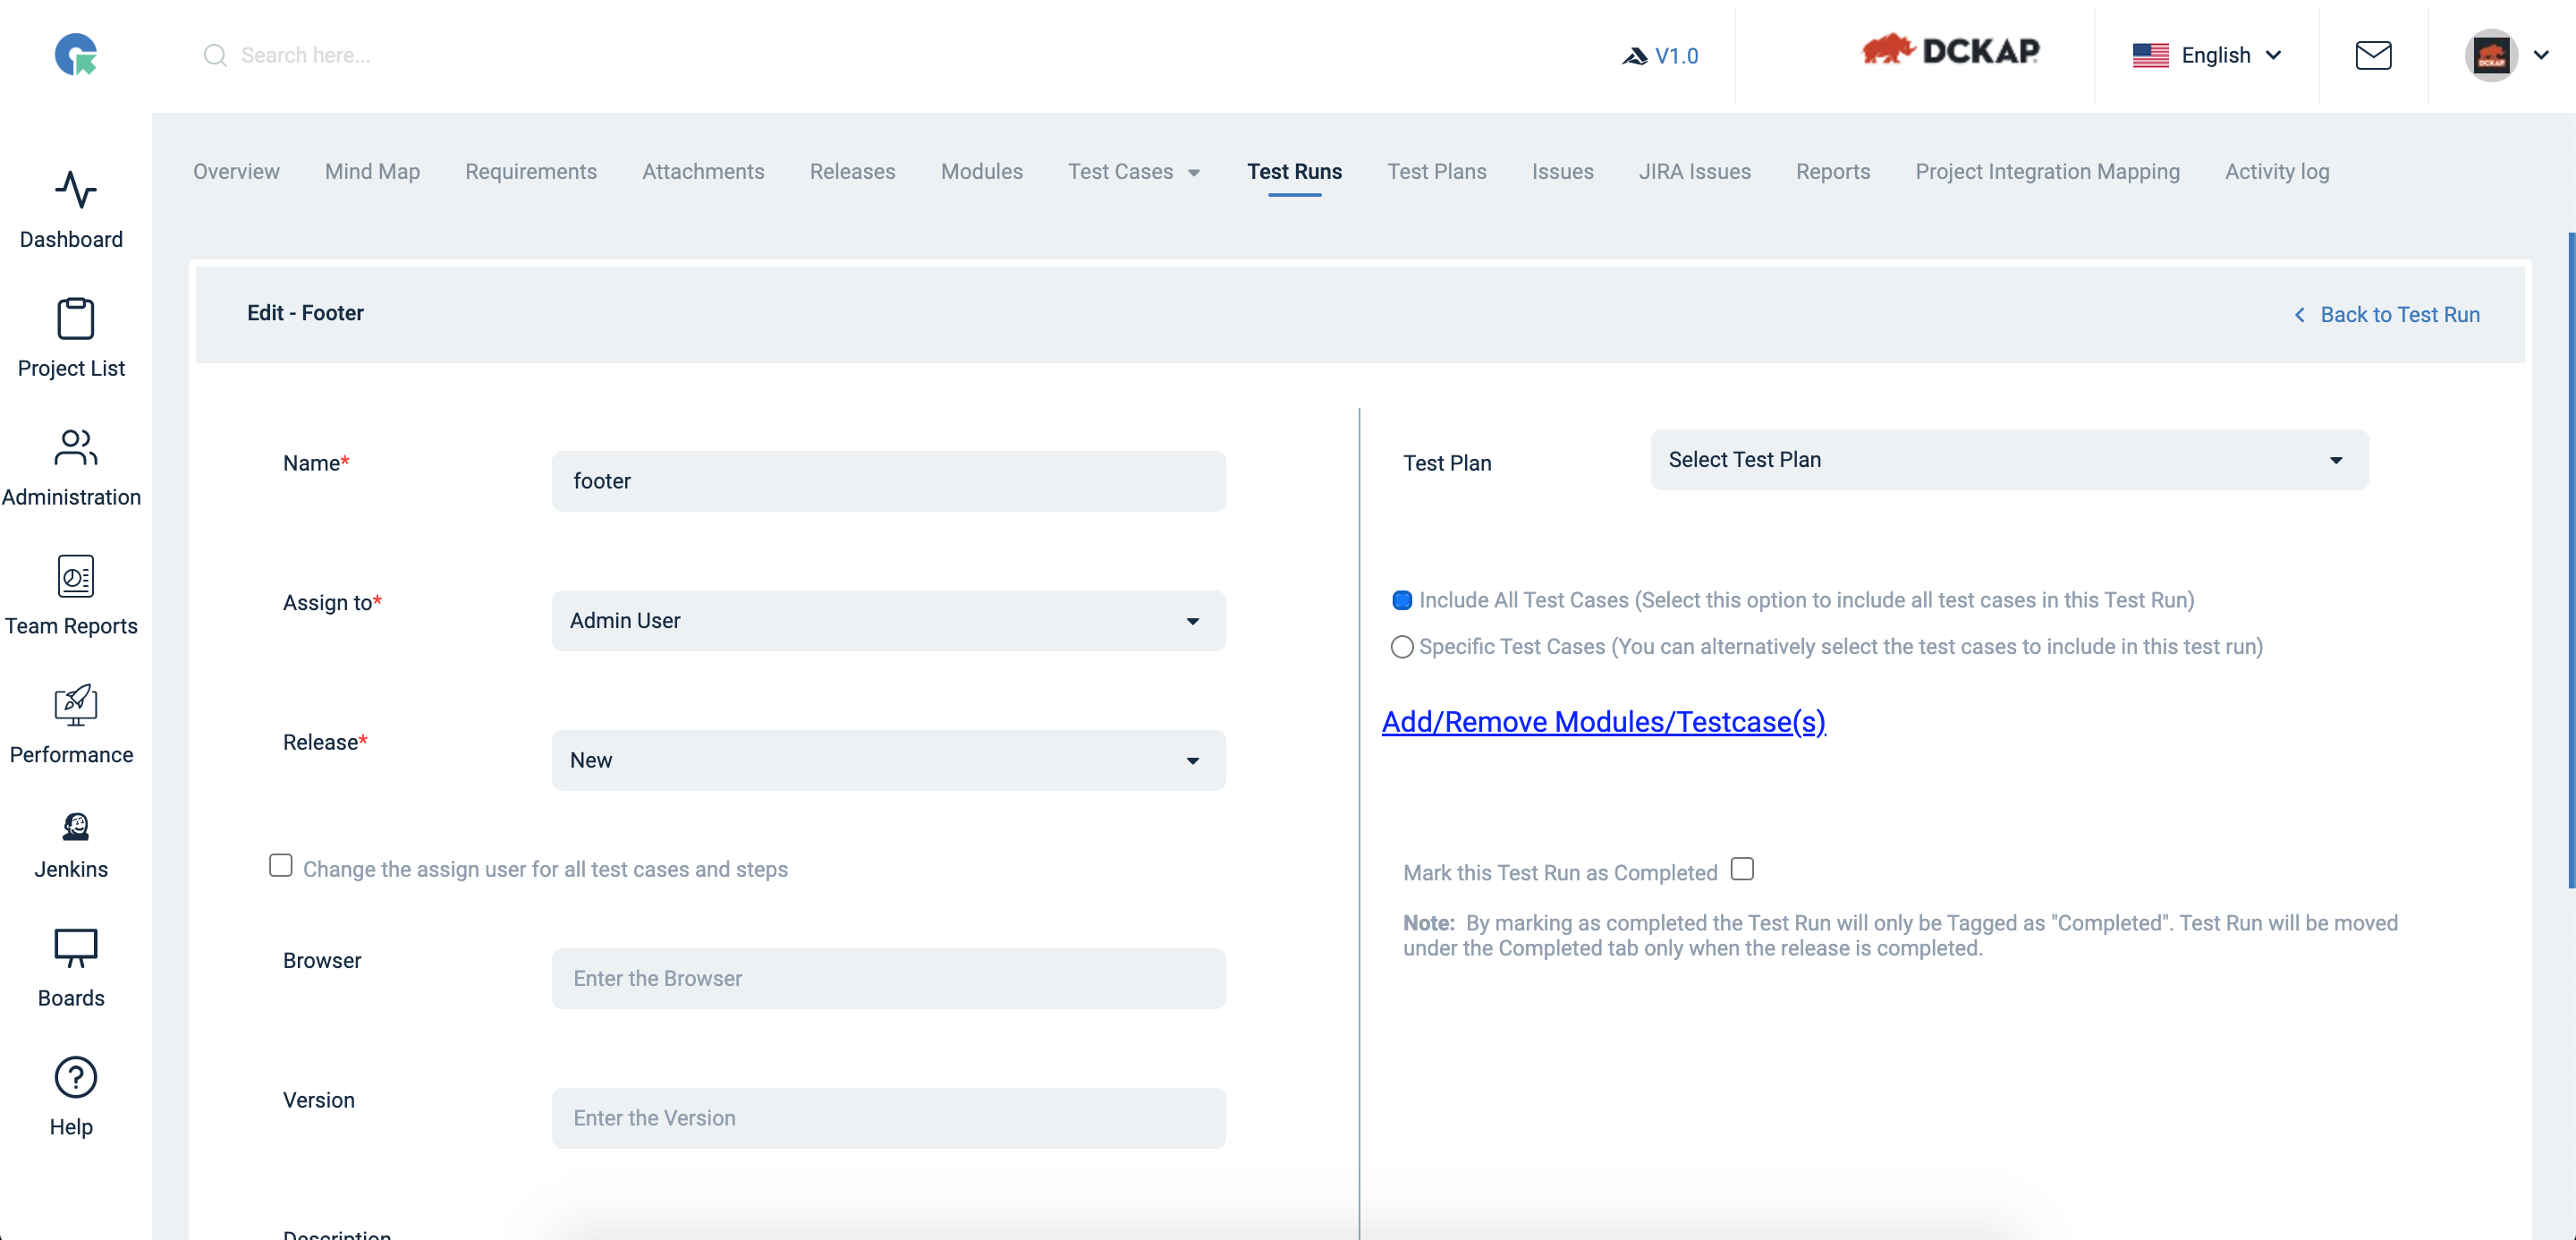Open the Team Reports icon

[x=75, y=576]
